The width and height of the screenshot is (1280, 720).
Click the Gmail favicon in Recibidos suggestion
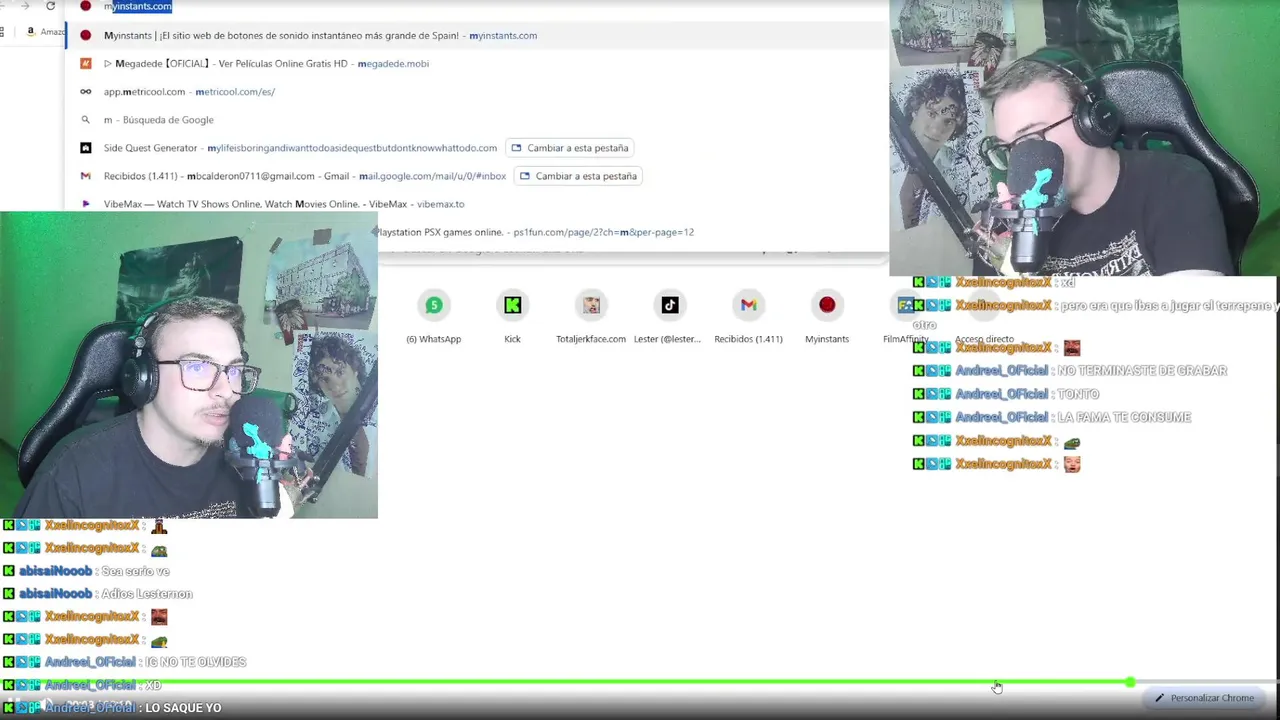[x=85, y=176]
